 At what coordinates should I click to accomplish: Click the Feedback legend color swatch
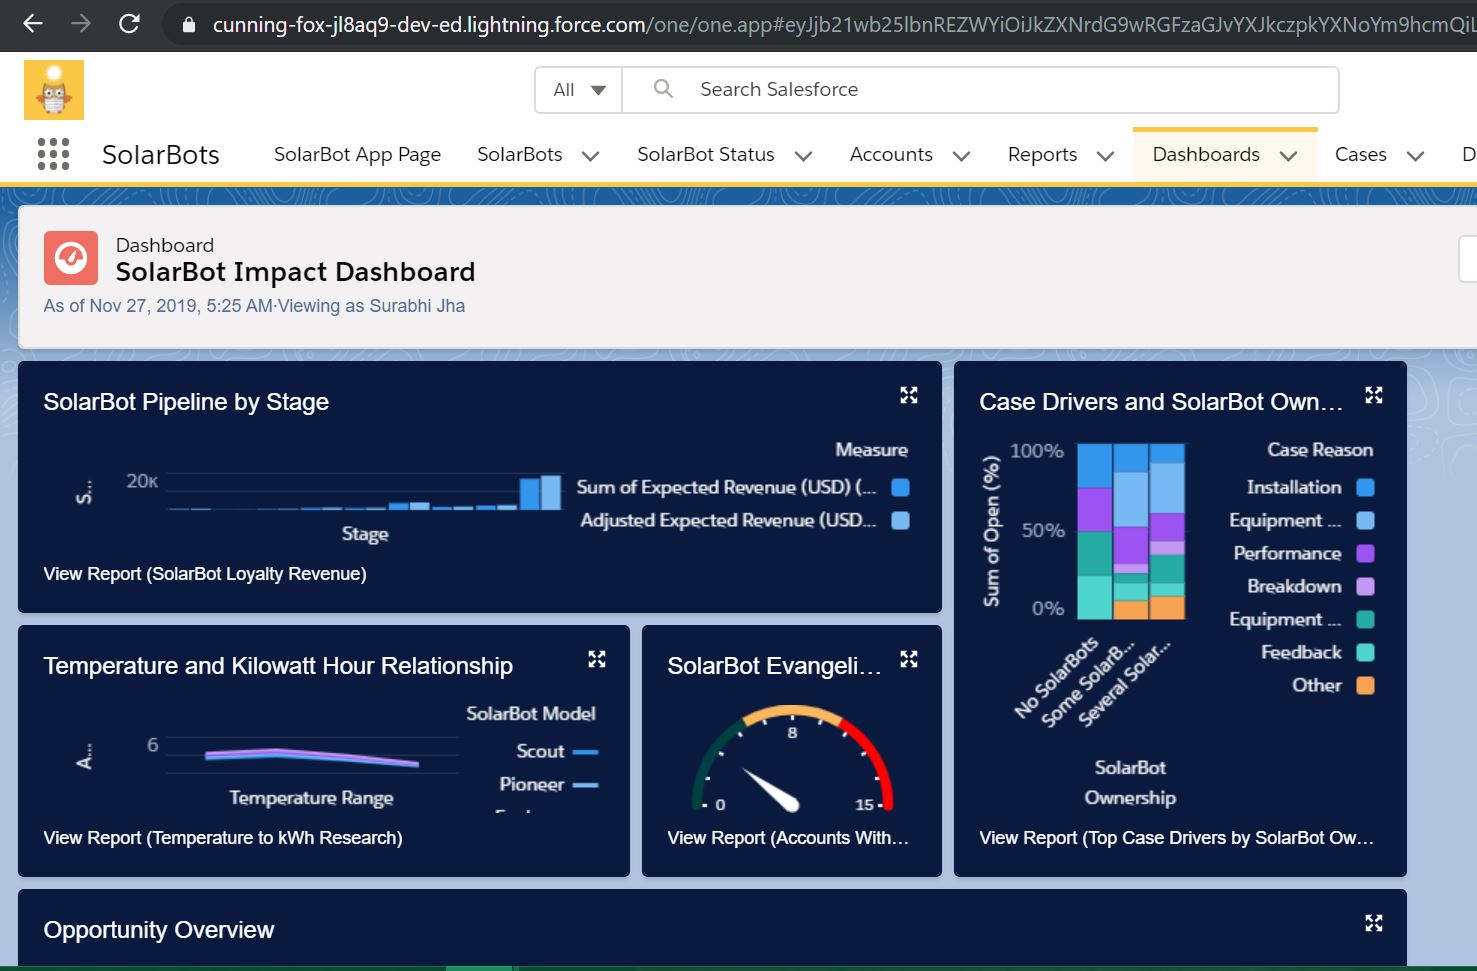(1365, 652)
